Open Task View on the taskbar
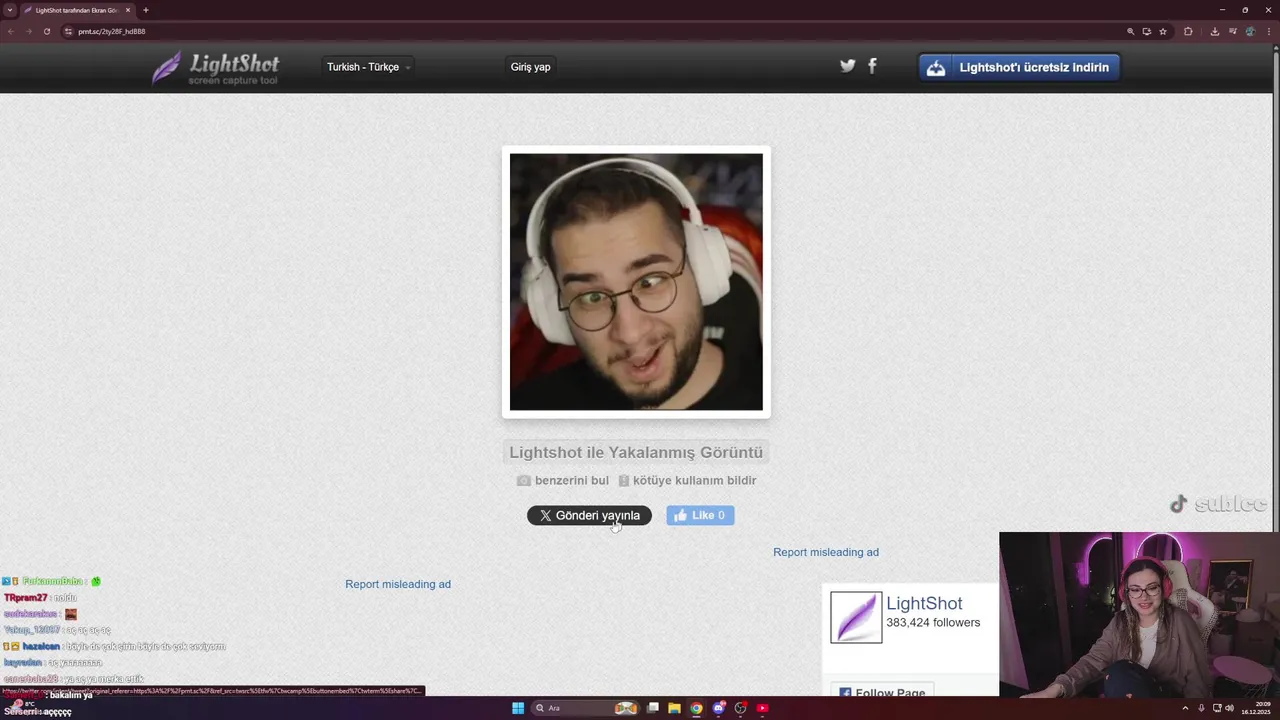Image resolution: width=1280 pixels, height=720 pixels. pyautogui.click(x=653, y=708)
